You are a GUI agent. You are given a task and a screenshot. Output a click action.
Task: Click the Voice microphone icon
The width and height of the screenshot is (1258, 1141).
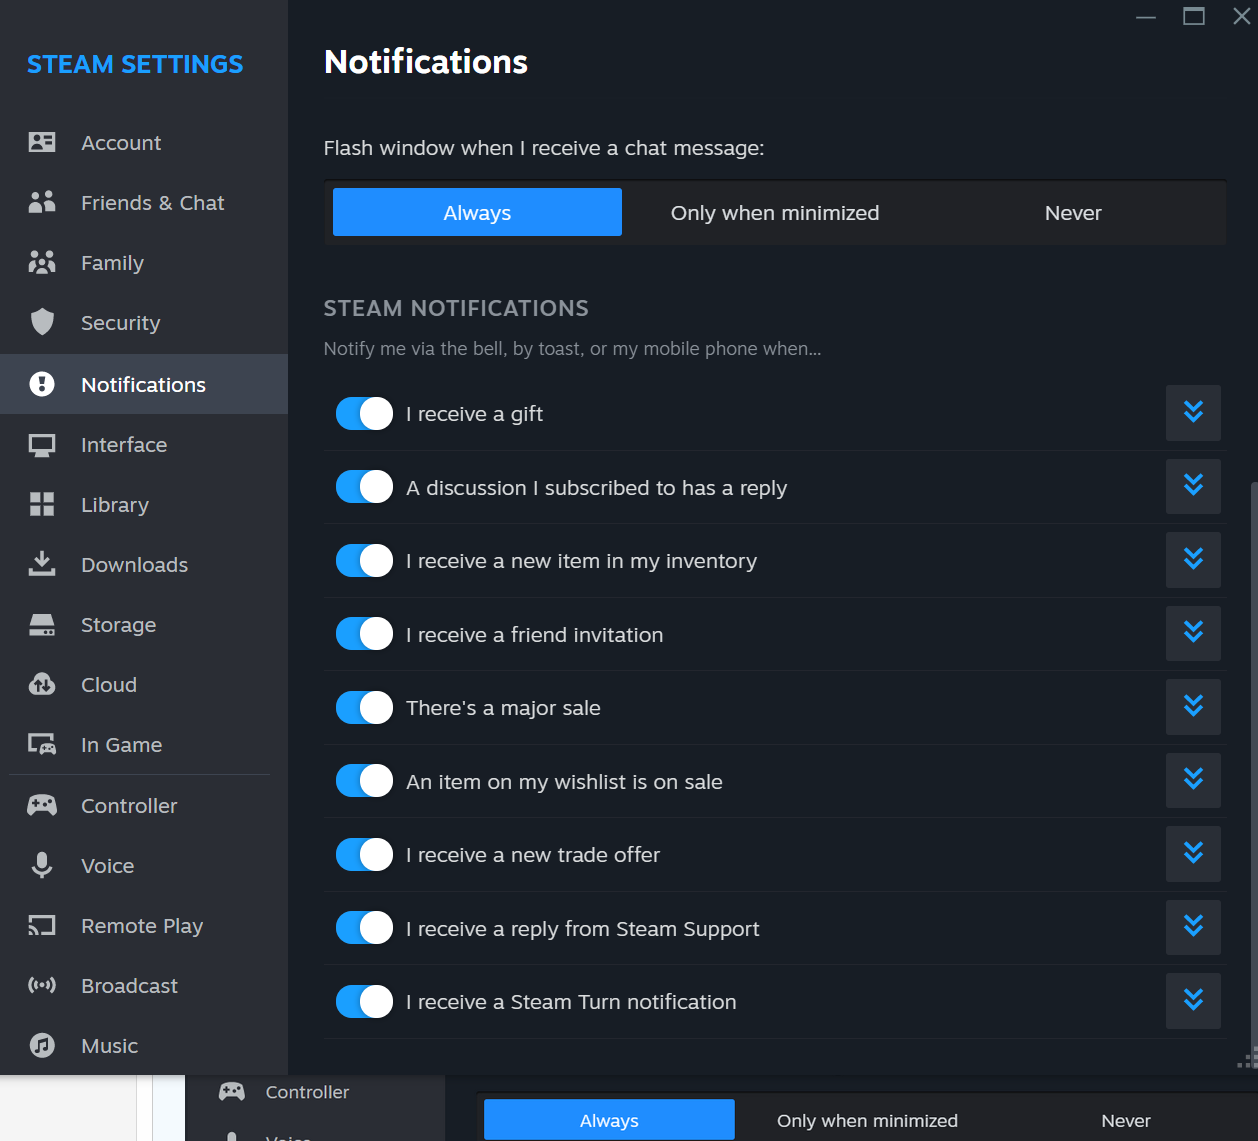coord(42,865)
